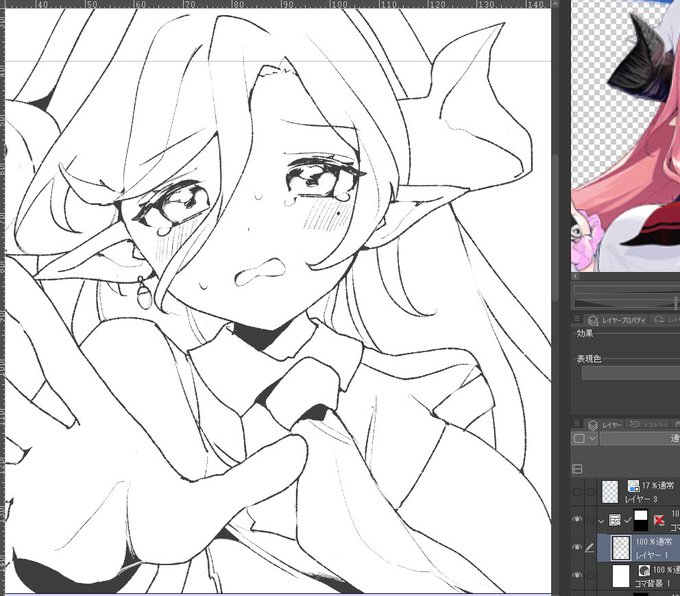Show the hidden レイヤー 3 layer
This screenshot has width=680, height=596.
coord(577,492)
